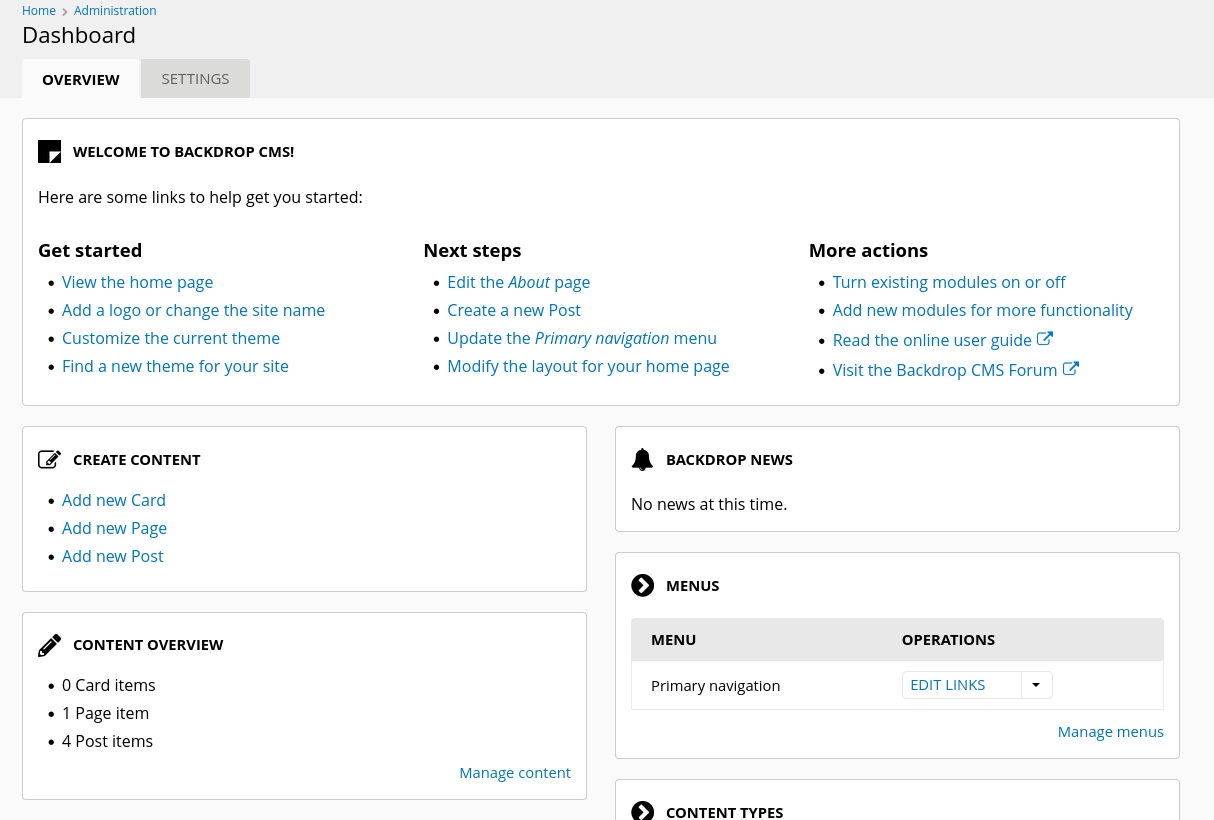Image resolution: width=1214 pixels, height=820 pixels.
Task: Open Administration breadcrumb link
Action: pyautogui.click(x=115, y=11)
